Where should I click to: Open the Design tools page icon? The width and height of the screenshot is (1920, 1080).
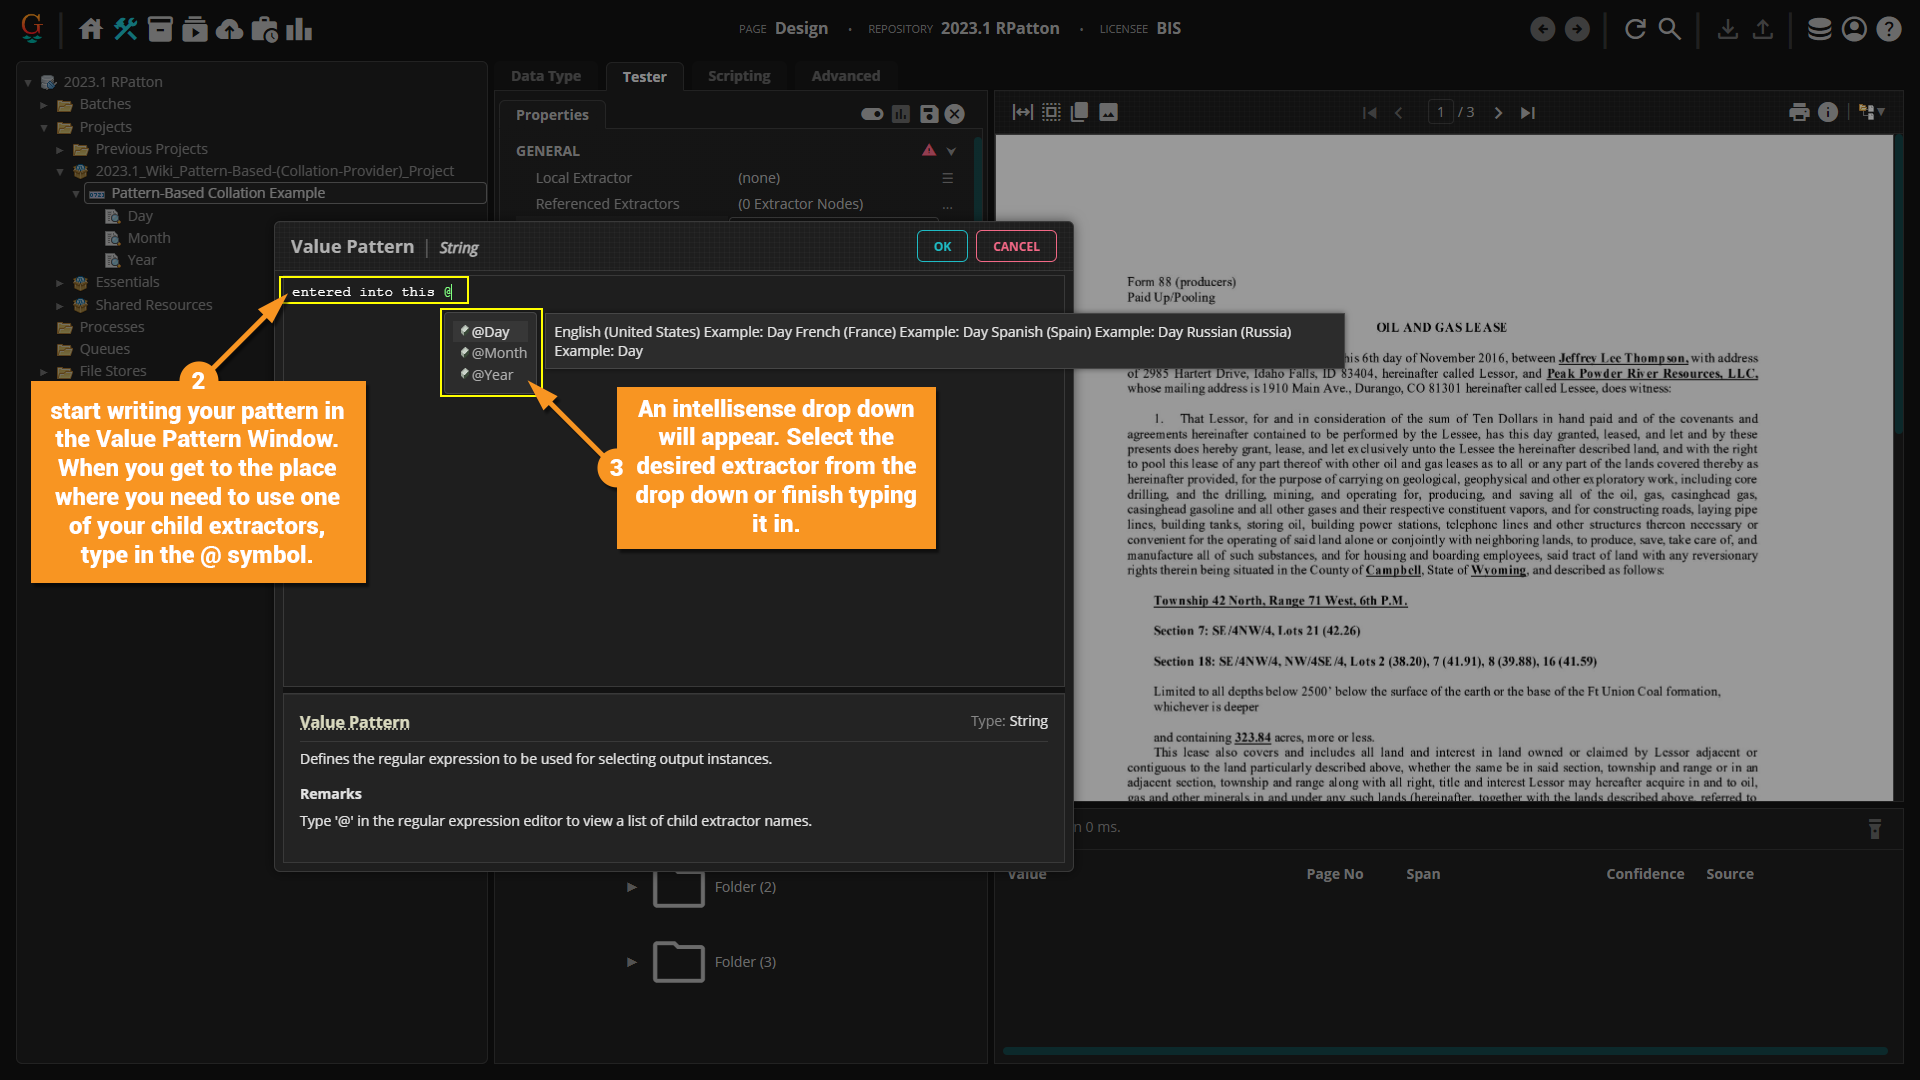[x=125, y=29]
